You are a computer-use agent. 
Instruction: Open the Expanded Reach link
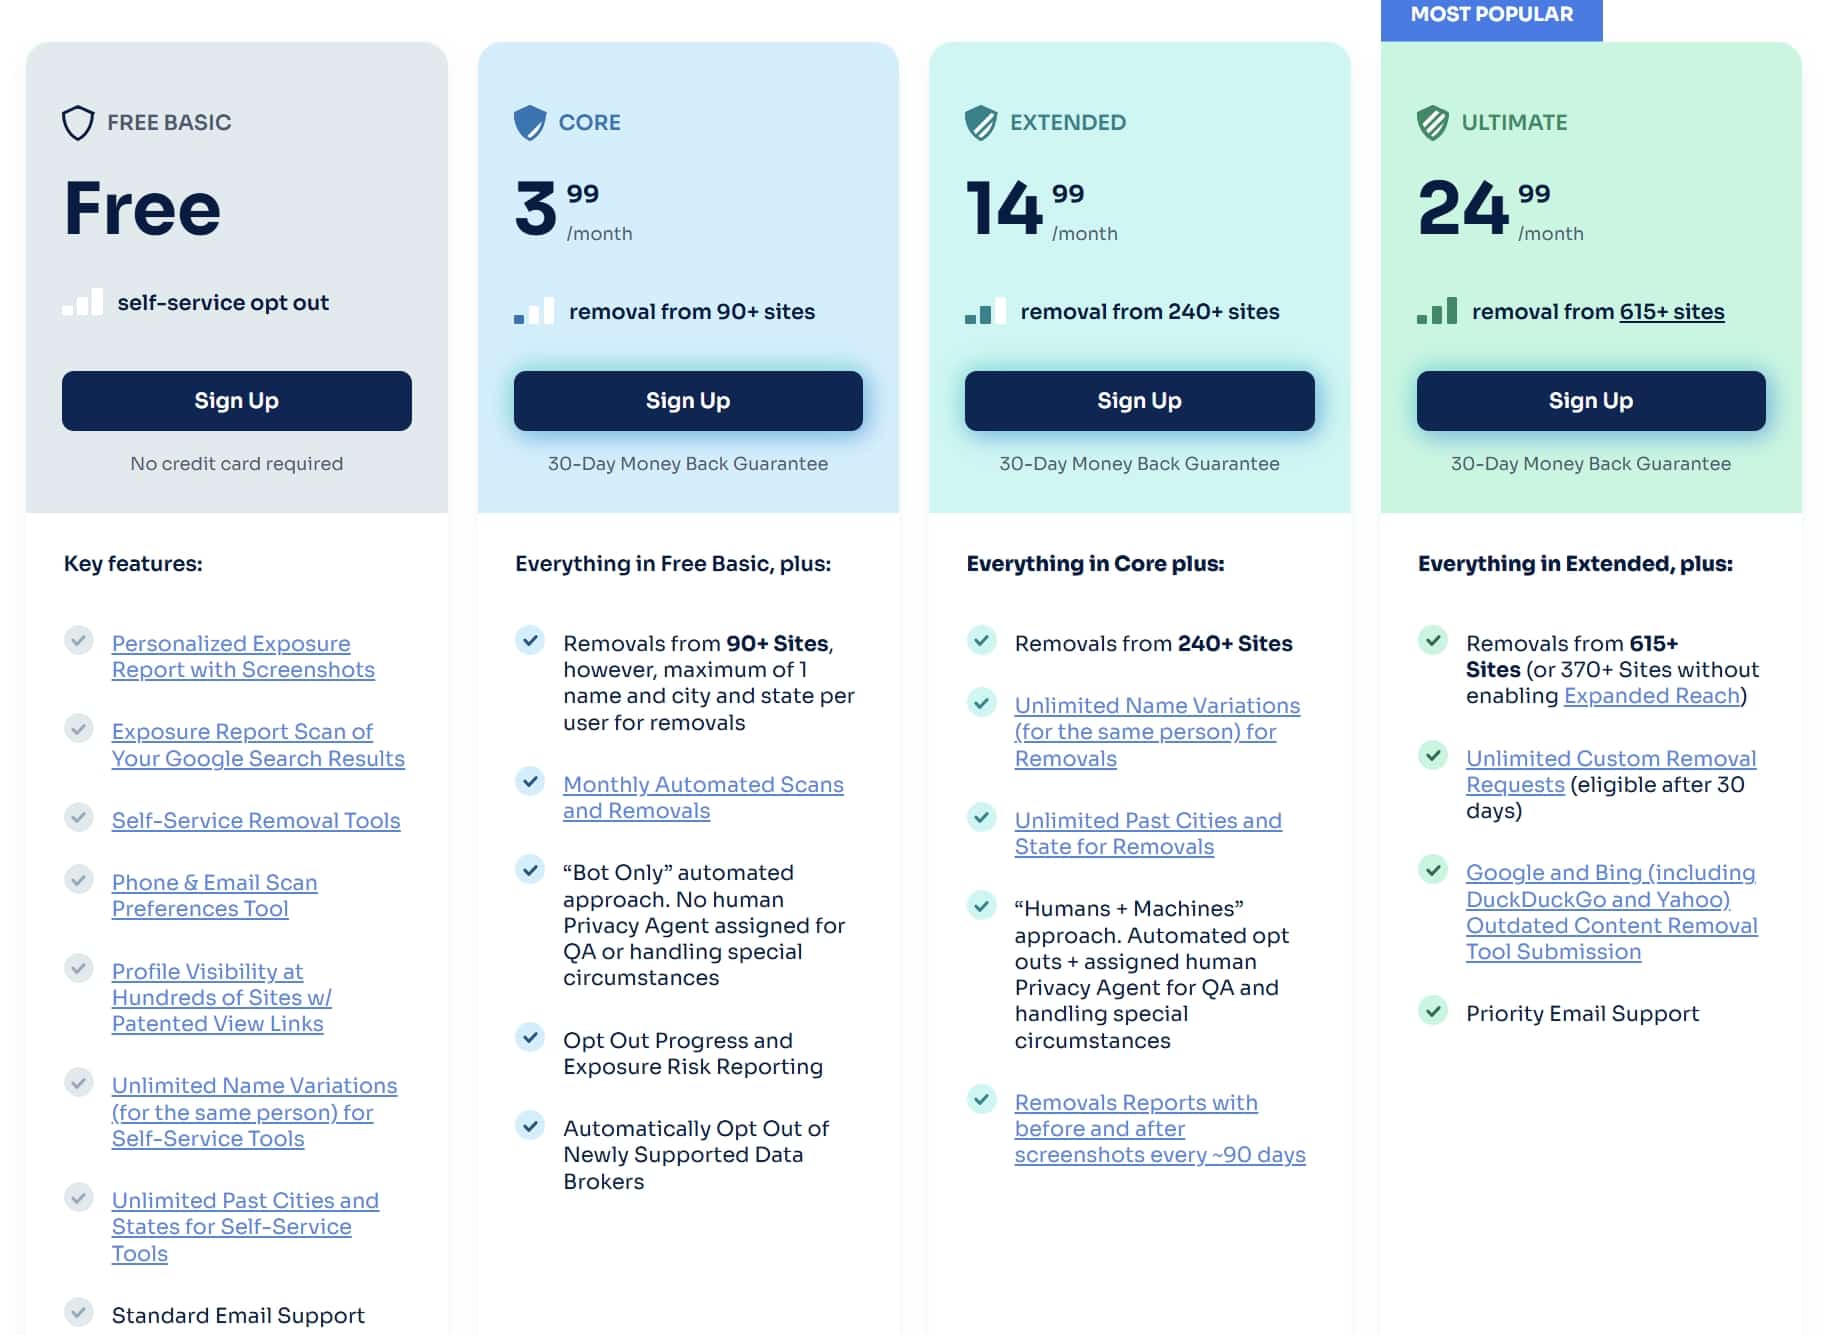[x=1652, y=696]
